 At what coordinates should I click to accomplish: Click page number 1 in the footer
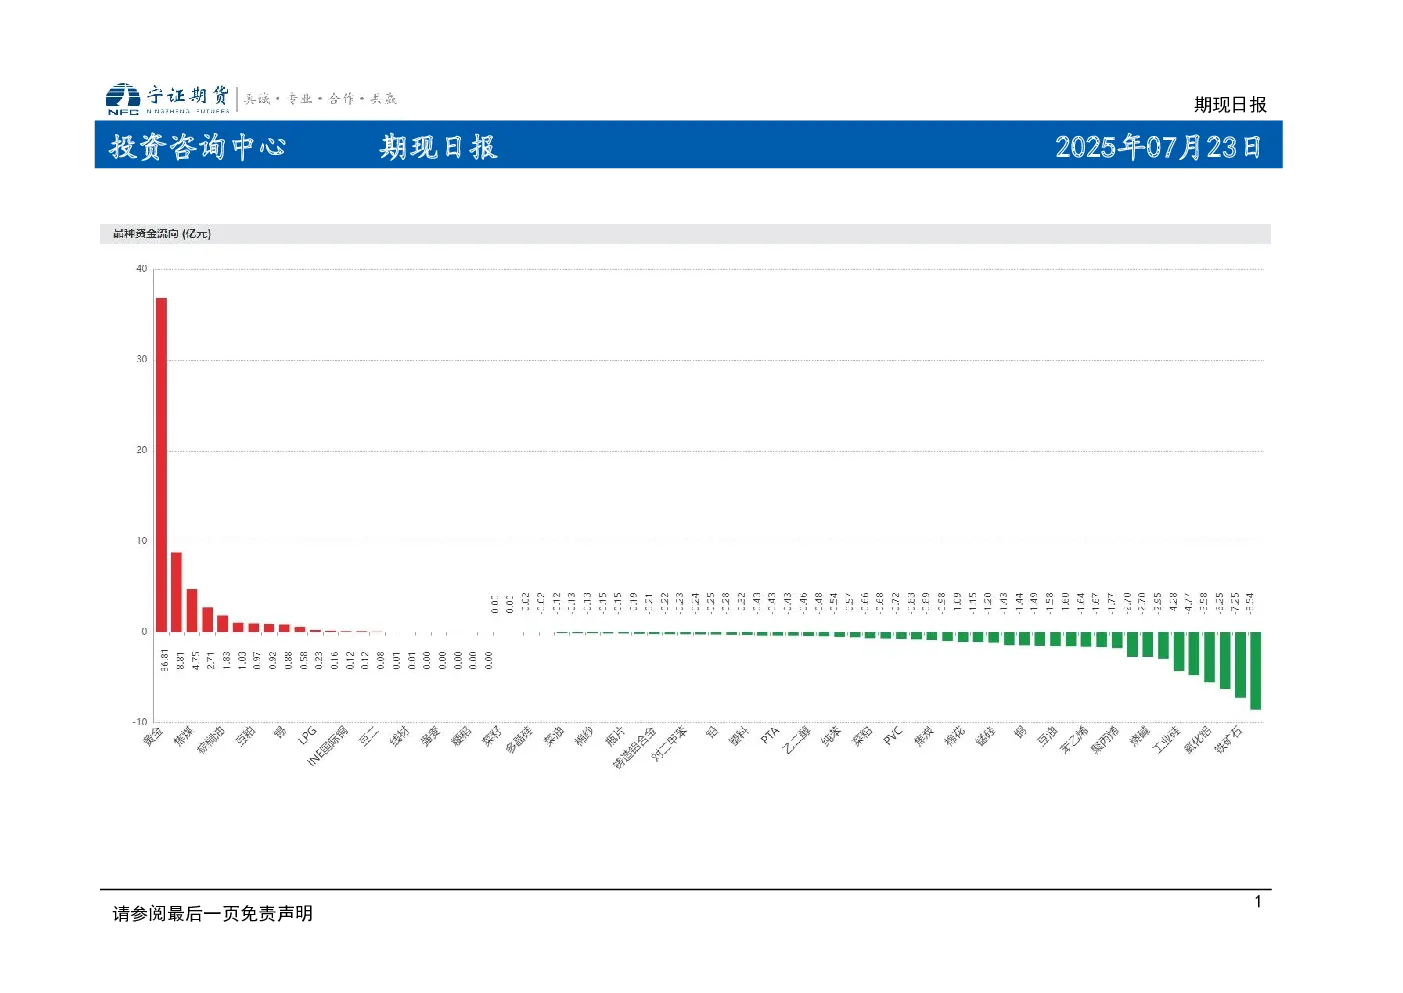pyautogui.click(x=1258, y=902)
